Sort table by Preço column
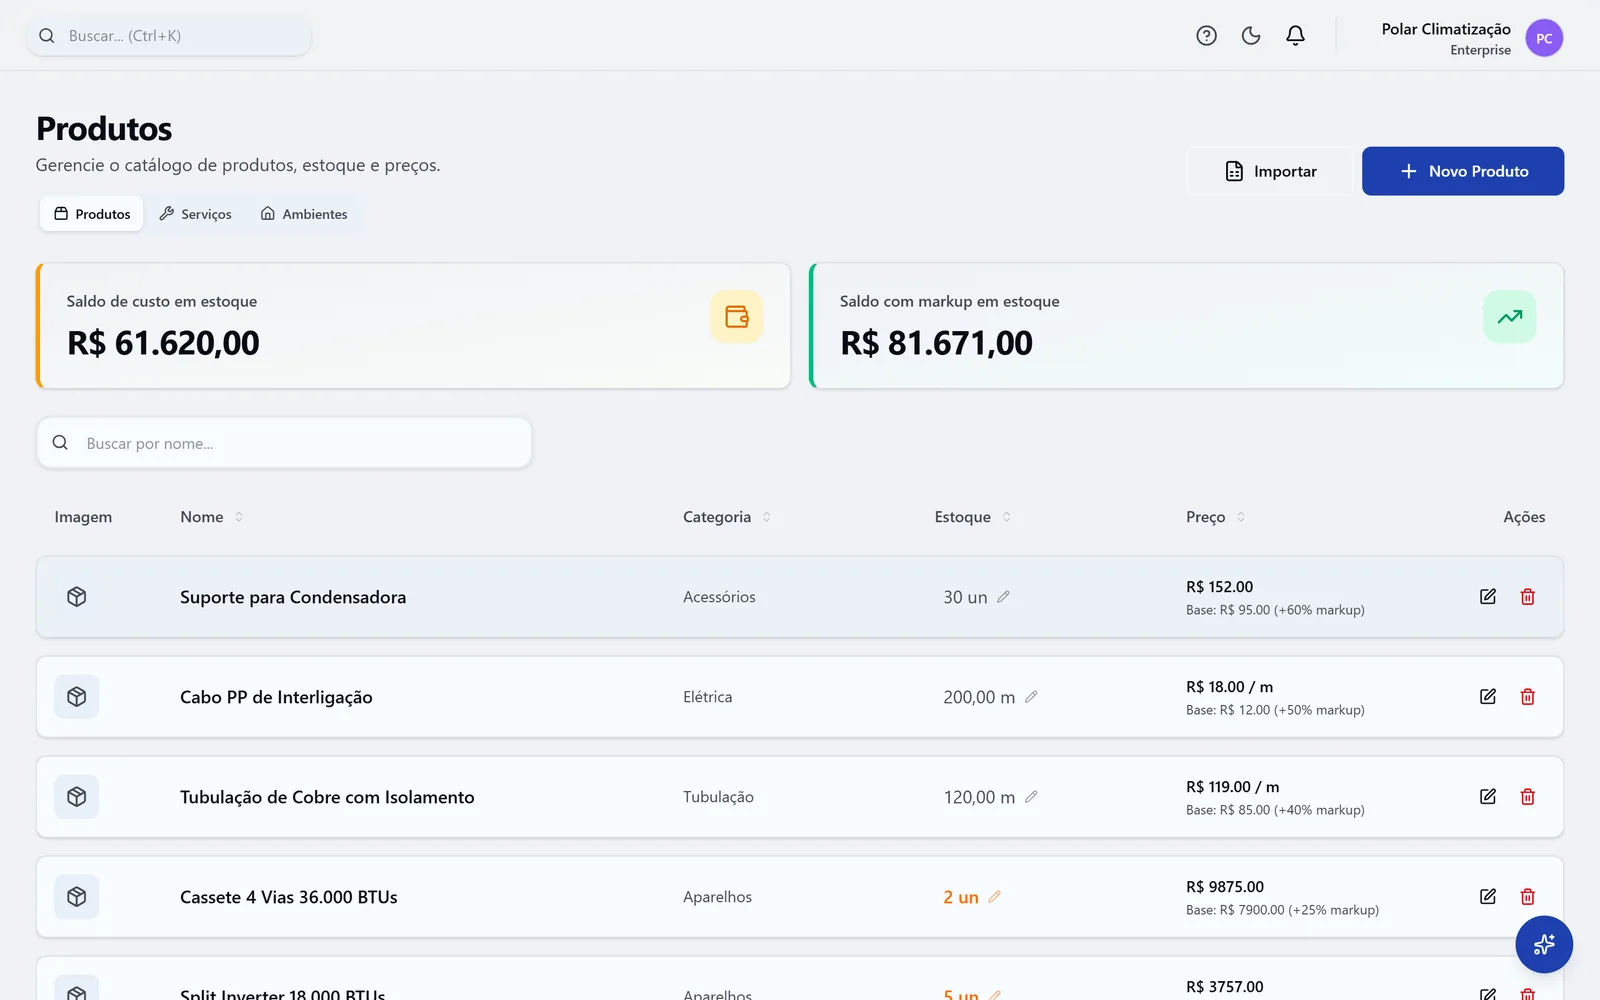The width and height of the screenshot is (1600, 1000). pos(1216,517)
